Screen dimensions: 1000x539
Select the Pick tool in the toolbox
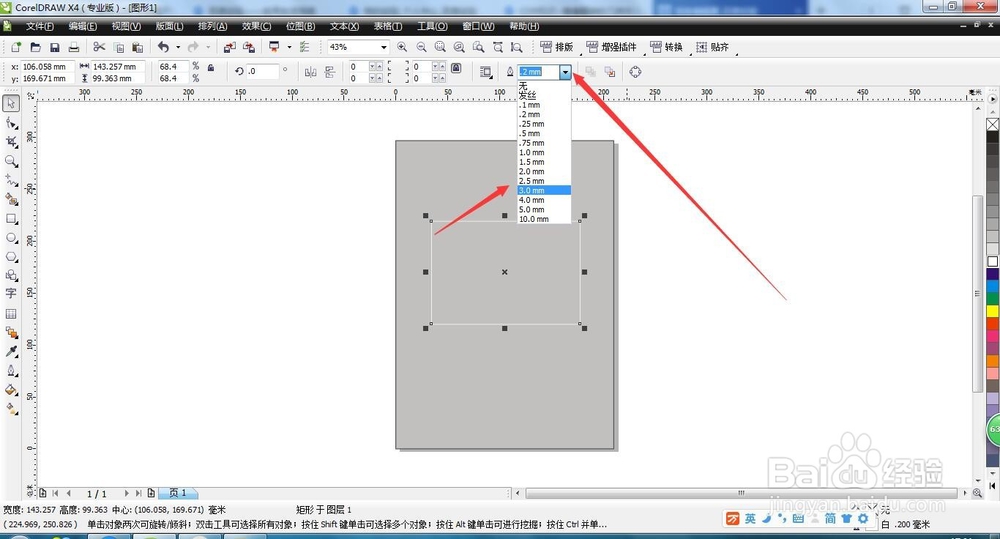tap(11, 103)
